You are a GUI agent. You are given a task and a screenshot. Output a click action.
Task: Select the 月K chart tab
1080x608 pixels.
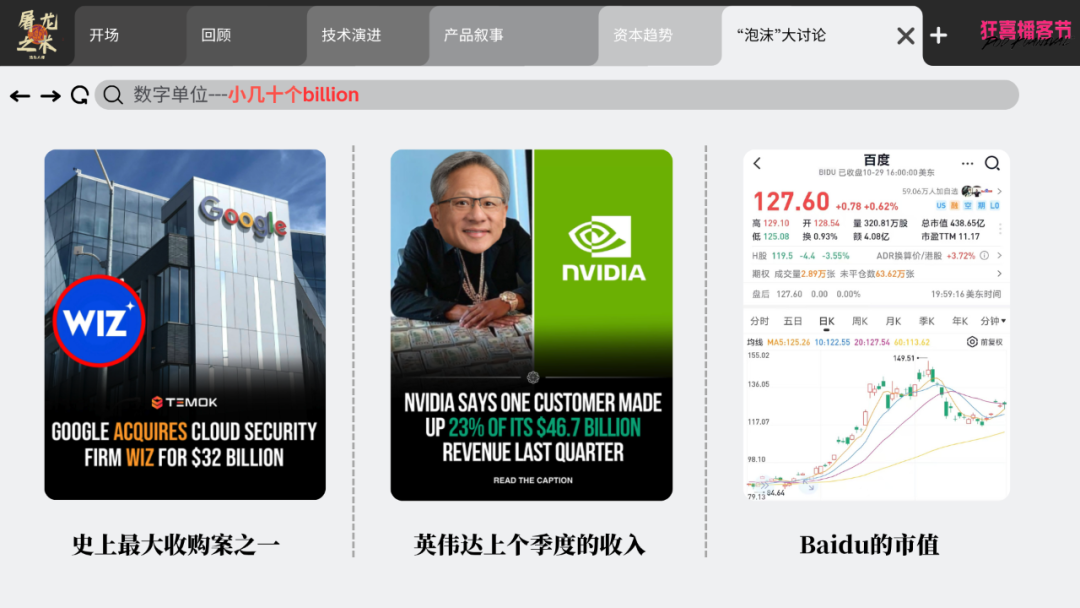coord(893,321)
